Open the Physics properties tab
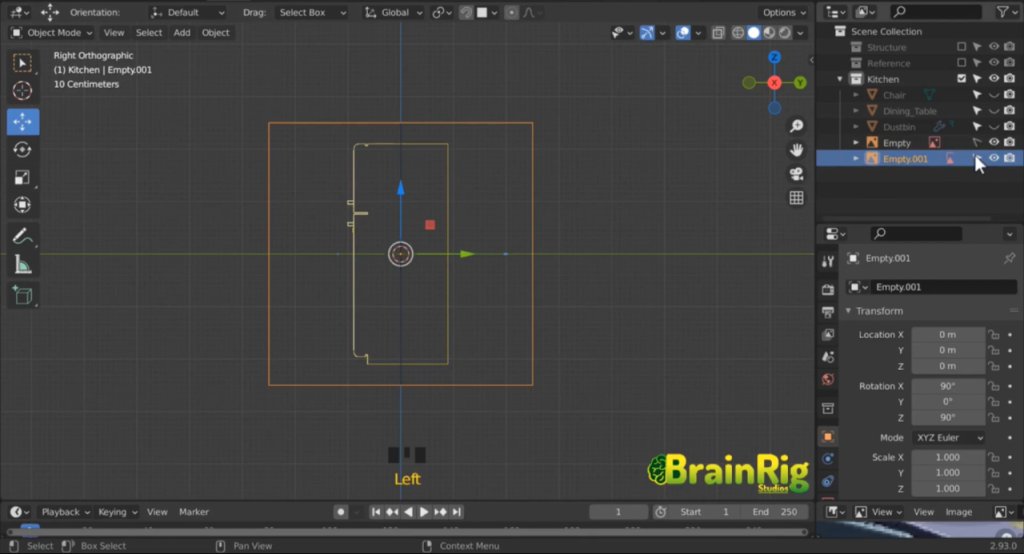The width and height of the screenshot is (1024, 554). pyautogui.click(x=827, y=459)
